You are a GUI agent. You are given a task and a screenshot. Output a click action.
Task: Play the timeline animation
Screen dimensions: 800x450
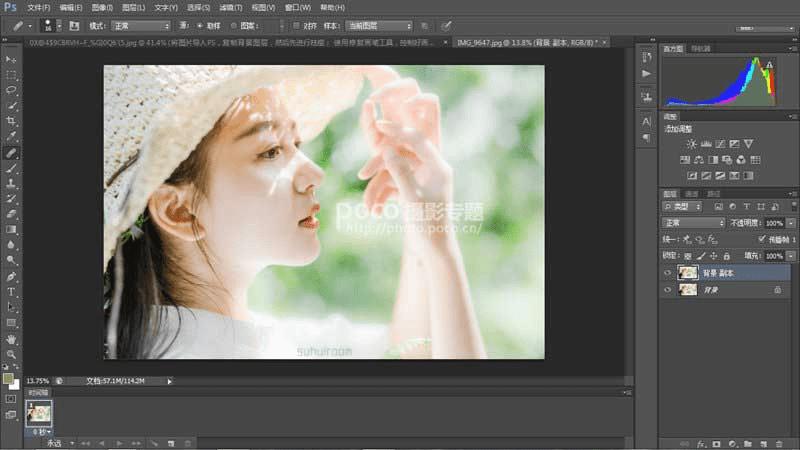[x=119, y=443]
